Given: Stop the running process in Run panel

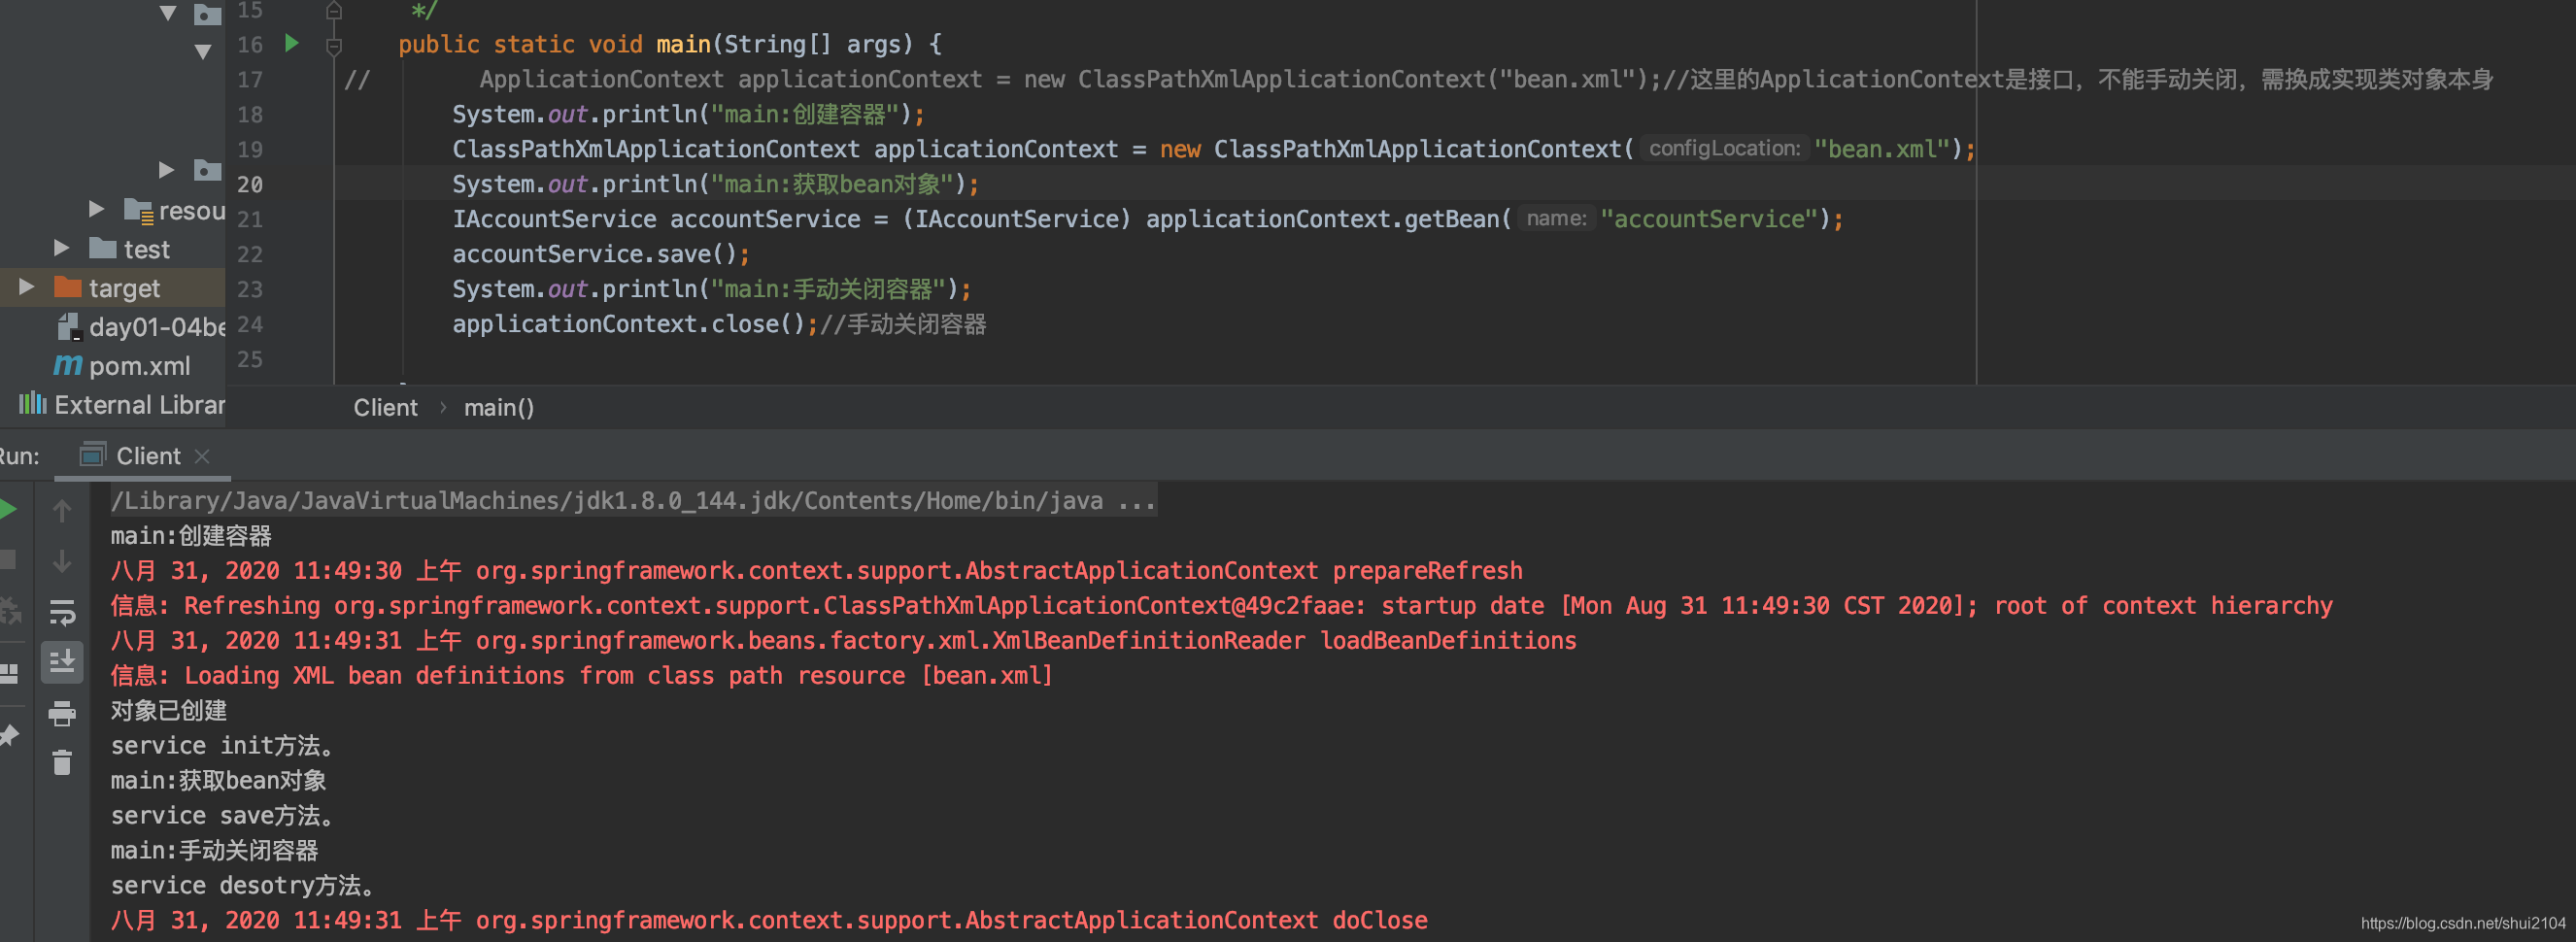Looking at the screenshot, I should click(x=8, y=559).
